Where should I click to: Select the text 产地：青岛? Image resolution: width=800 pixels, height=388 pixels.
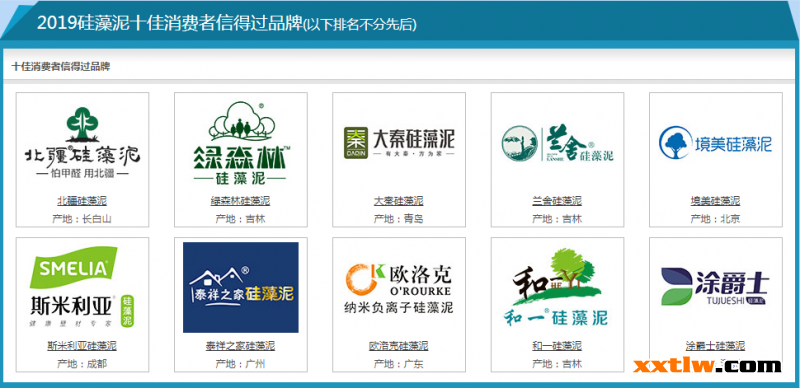pyautogui.click(x=399, y=219)
